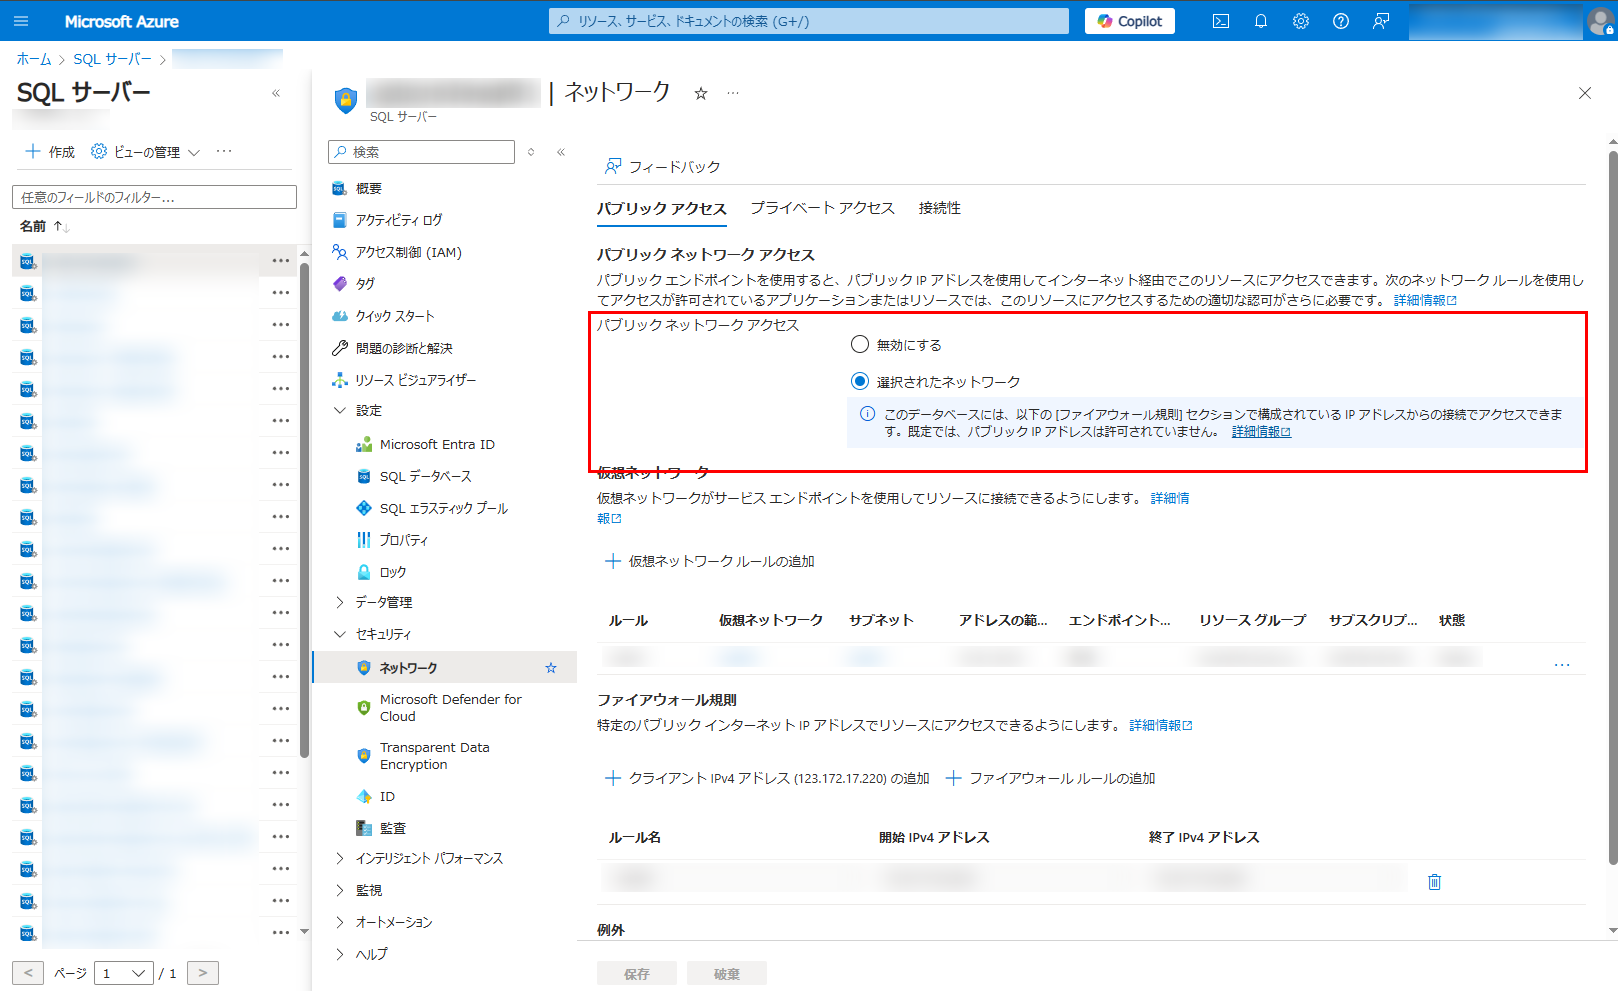Click ファイアウォール ルールの追加
This screenshot has height=991, width=1618.
[x=1051, y=778]
